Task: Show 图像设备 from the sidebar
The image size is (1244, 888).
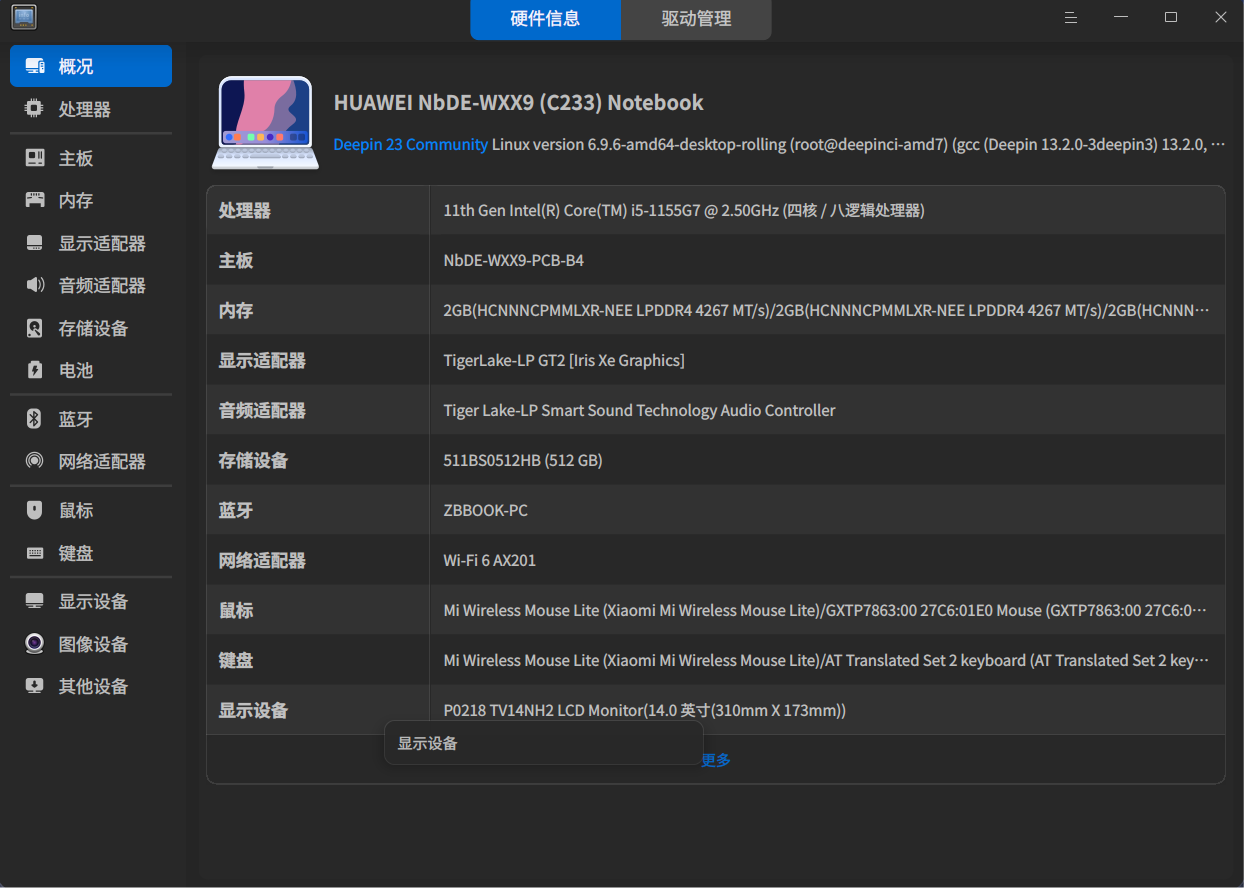Action: (x=91, y=644)
